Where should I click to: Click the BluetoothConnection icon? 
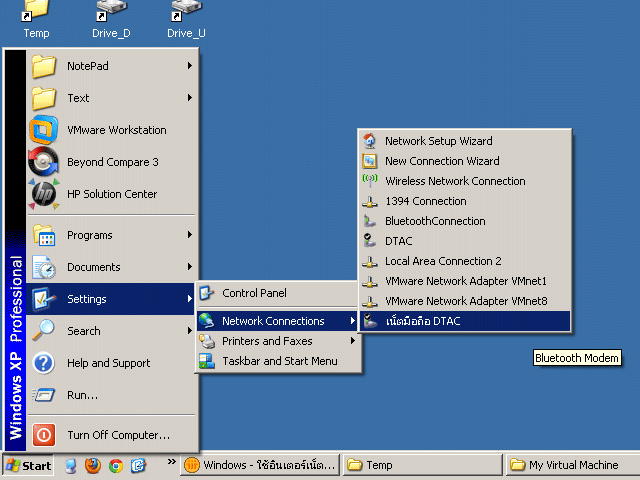pos(370,221)
